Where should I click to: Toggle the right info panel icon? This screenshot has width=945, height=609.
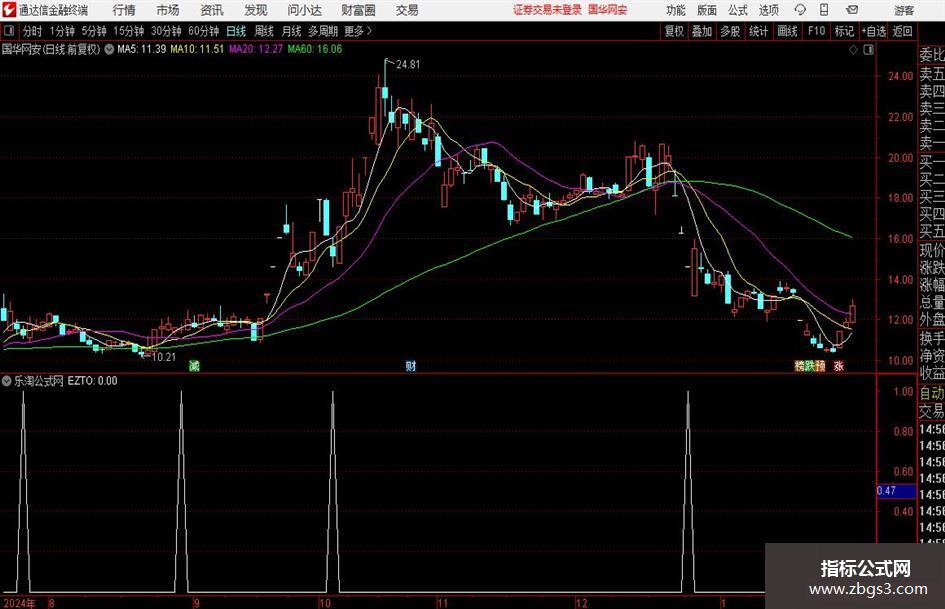click(868, 49)
